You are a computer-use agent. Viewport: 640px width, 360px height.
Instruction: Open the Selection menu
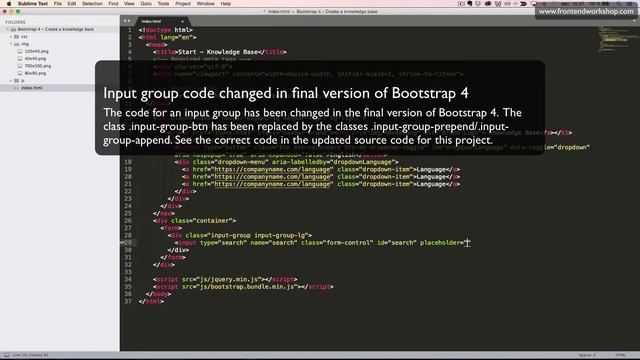point(92,4)
